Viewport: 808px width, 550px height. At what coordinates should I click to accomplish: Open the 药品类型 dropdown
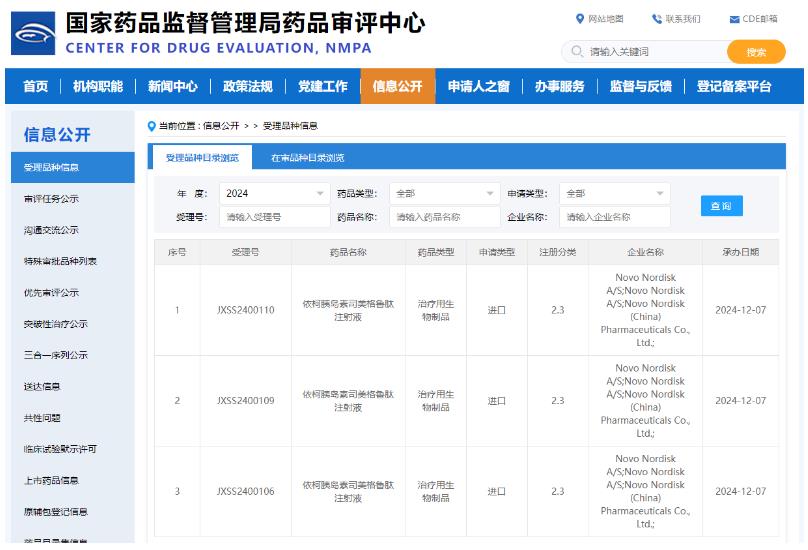coord(444,193)
